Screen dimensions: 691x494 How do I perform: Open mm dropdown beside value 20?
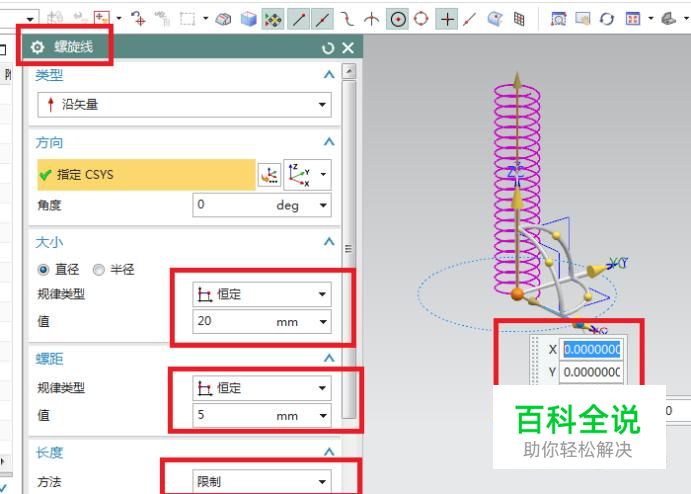(323, 322)
